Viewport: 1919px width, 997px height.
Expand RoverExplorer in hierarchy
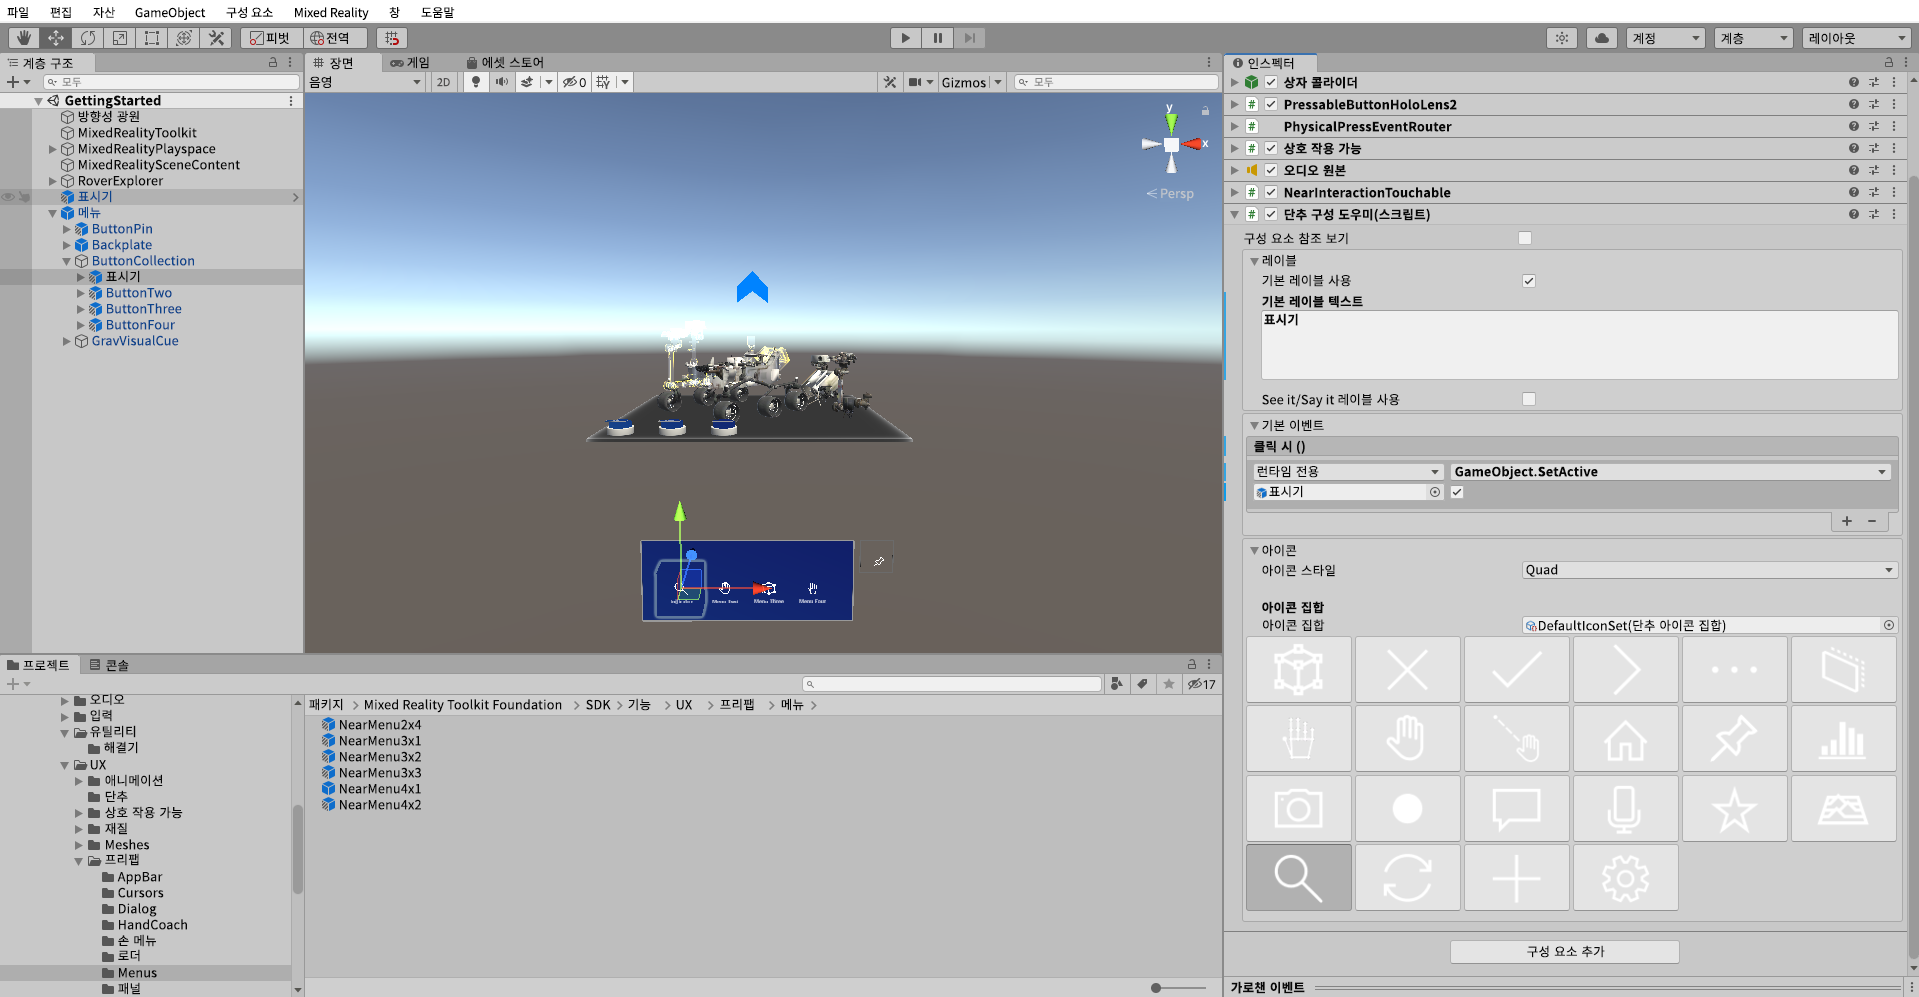(53, 181)
